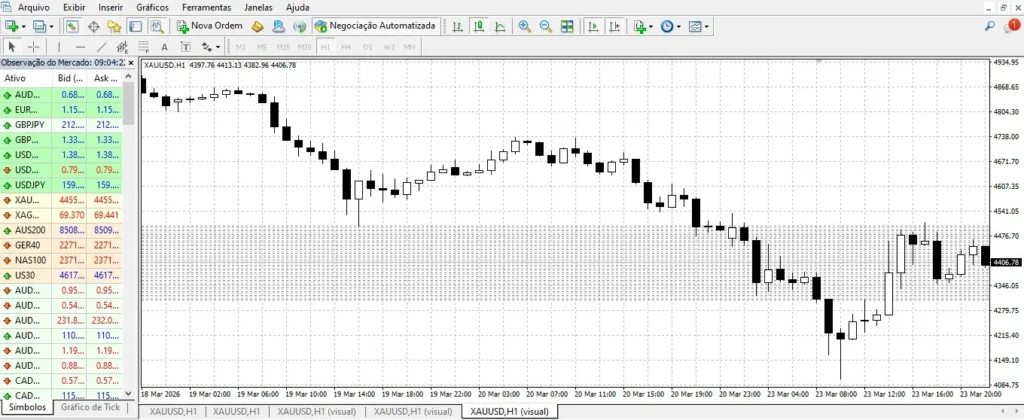Image resolution: width=1024 pixels, height=420 pixels.
Task: Expand the Profiles dropdown arrow
Action: point(52,27)
